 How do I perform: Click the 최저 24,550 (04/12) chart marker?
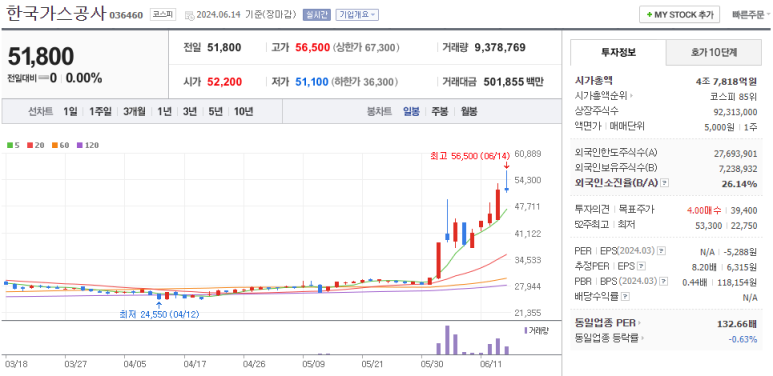159,314
